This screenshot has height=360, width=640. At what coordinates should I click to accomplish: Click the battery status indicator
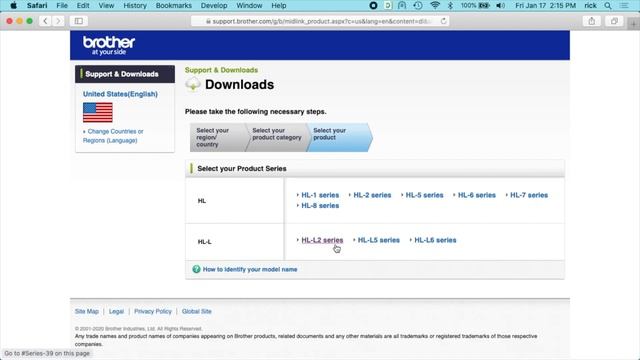click(475, 6)
